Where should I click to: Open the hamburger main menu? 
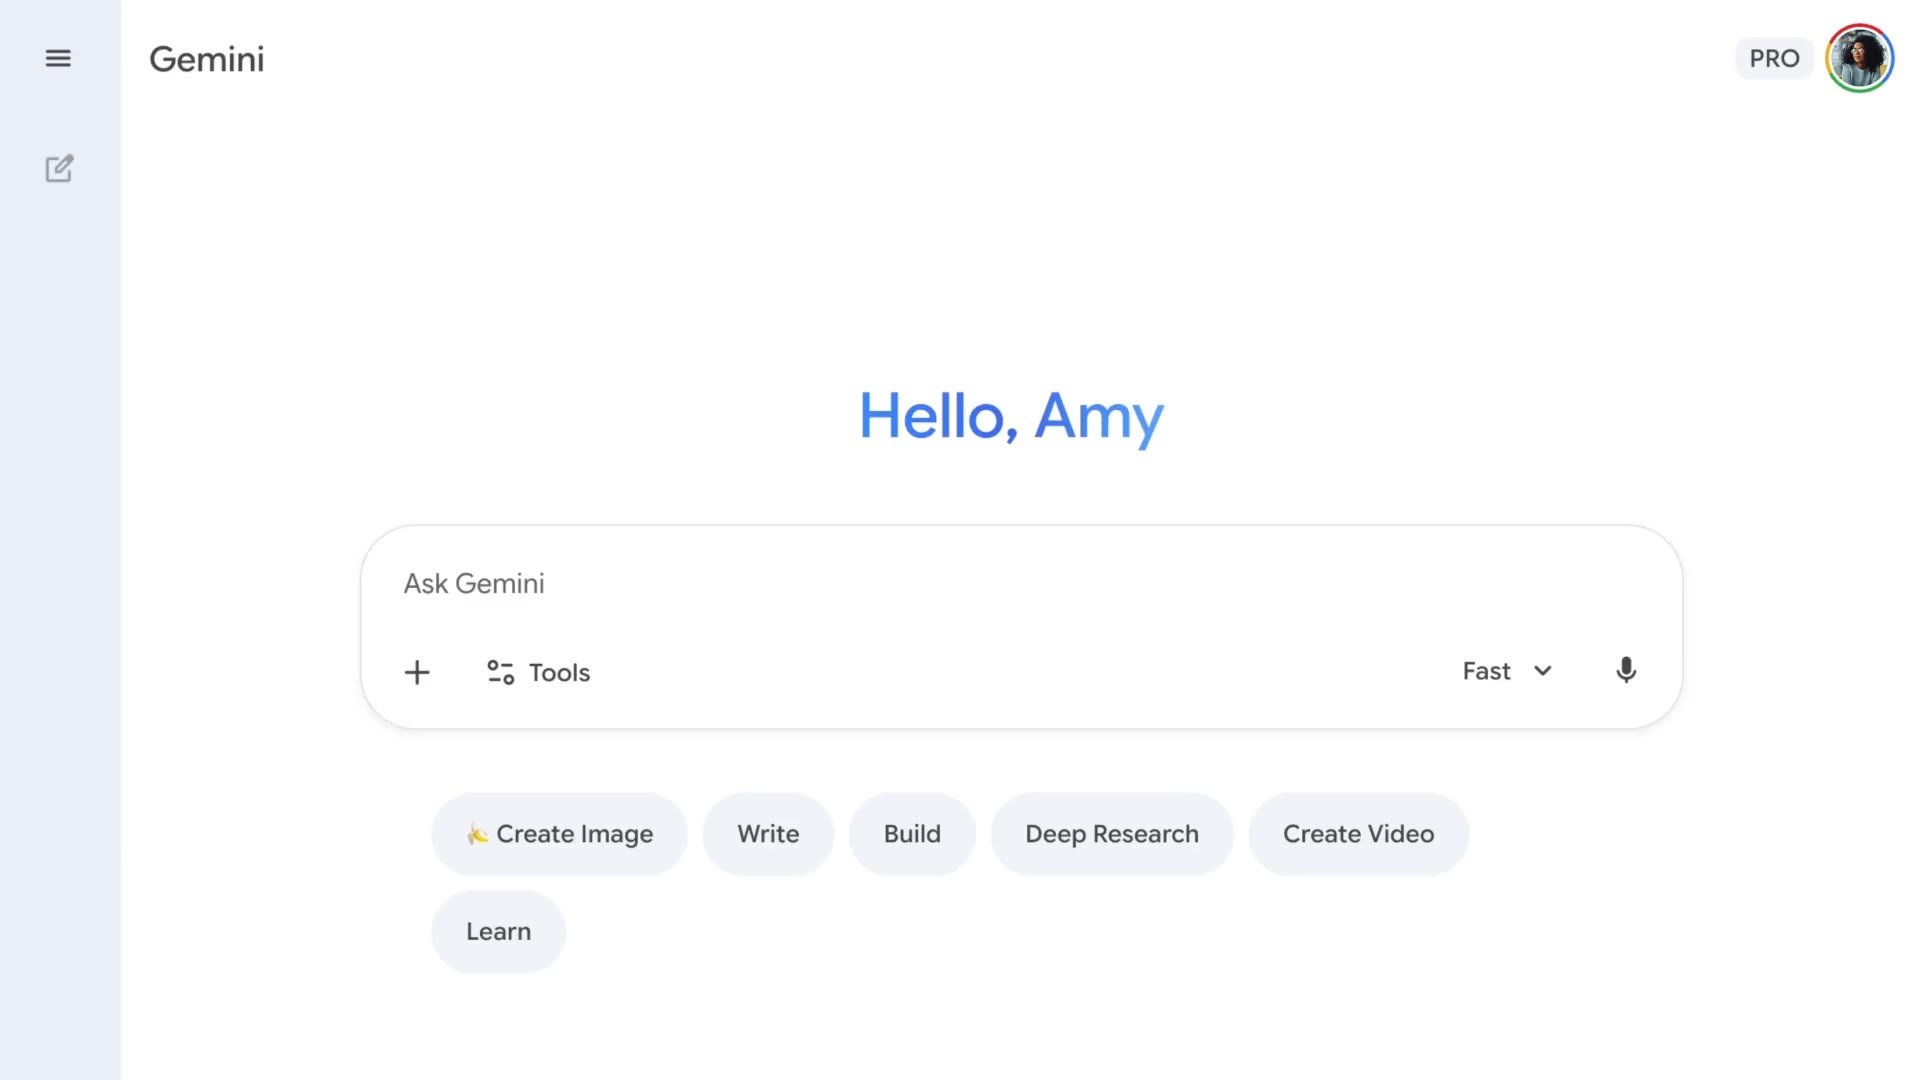pos(58,58)
